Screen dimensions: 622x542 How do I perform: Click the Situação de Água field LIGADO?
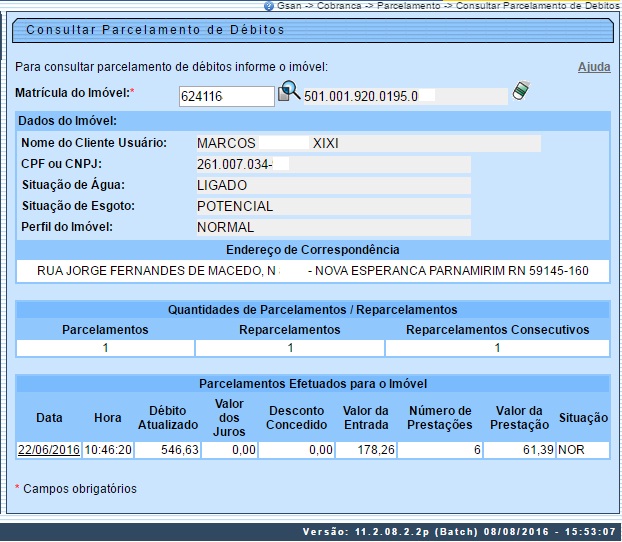tap(331, 185)
